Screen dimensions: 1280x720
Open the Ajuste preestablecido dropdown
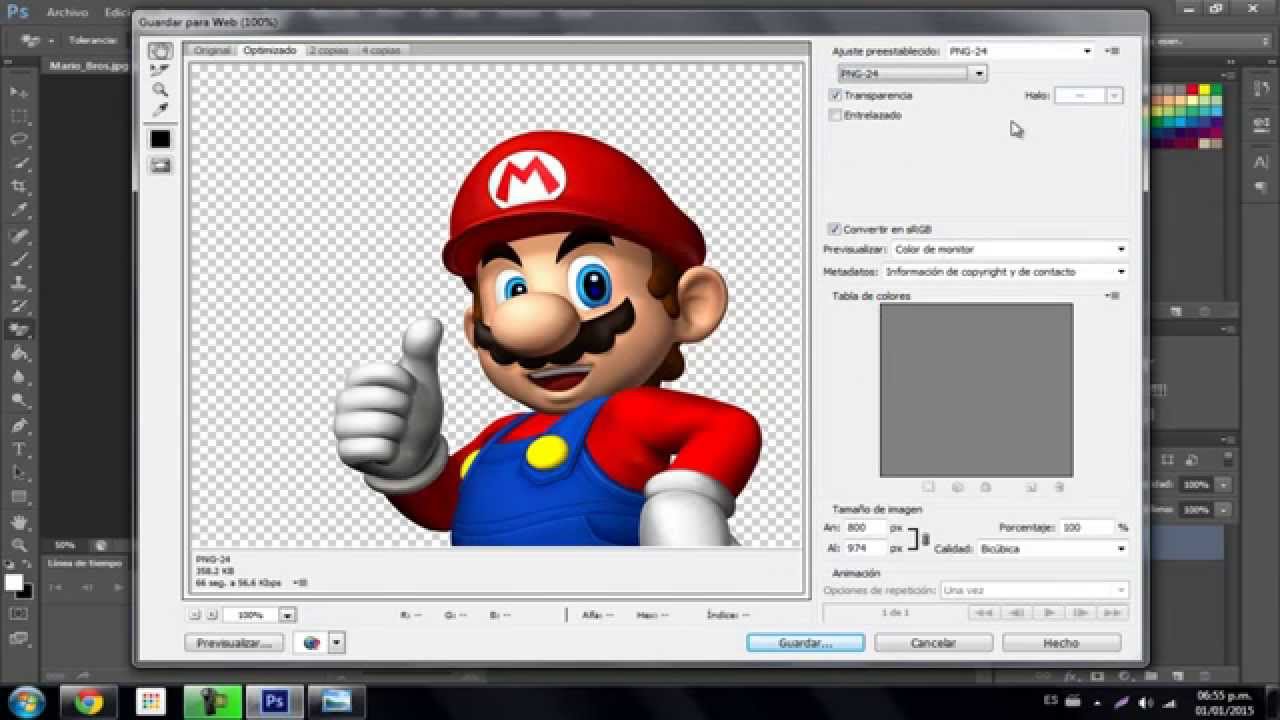tap(1020, 50)
